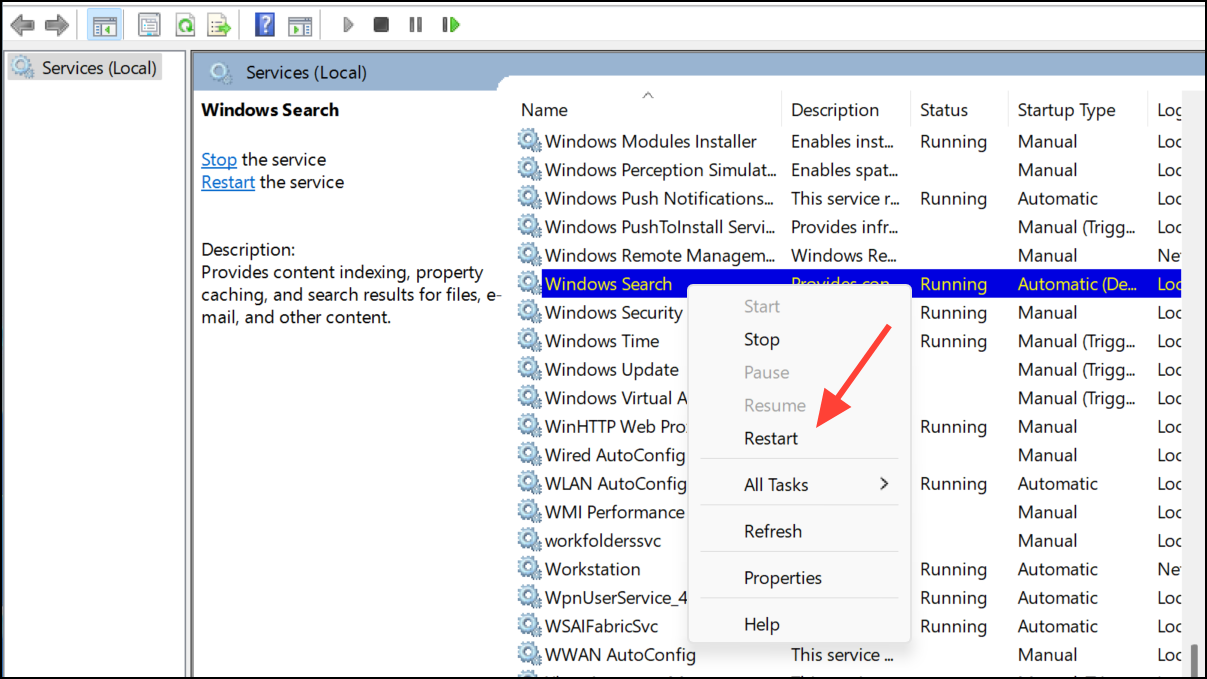Image resolution: width=1207 pixels, height=679 pixels.
Task: Select the highlighted Windows Search service name
Action: pos(608,284)
